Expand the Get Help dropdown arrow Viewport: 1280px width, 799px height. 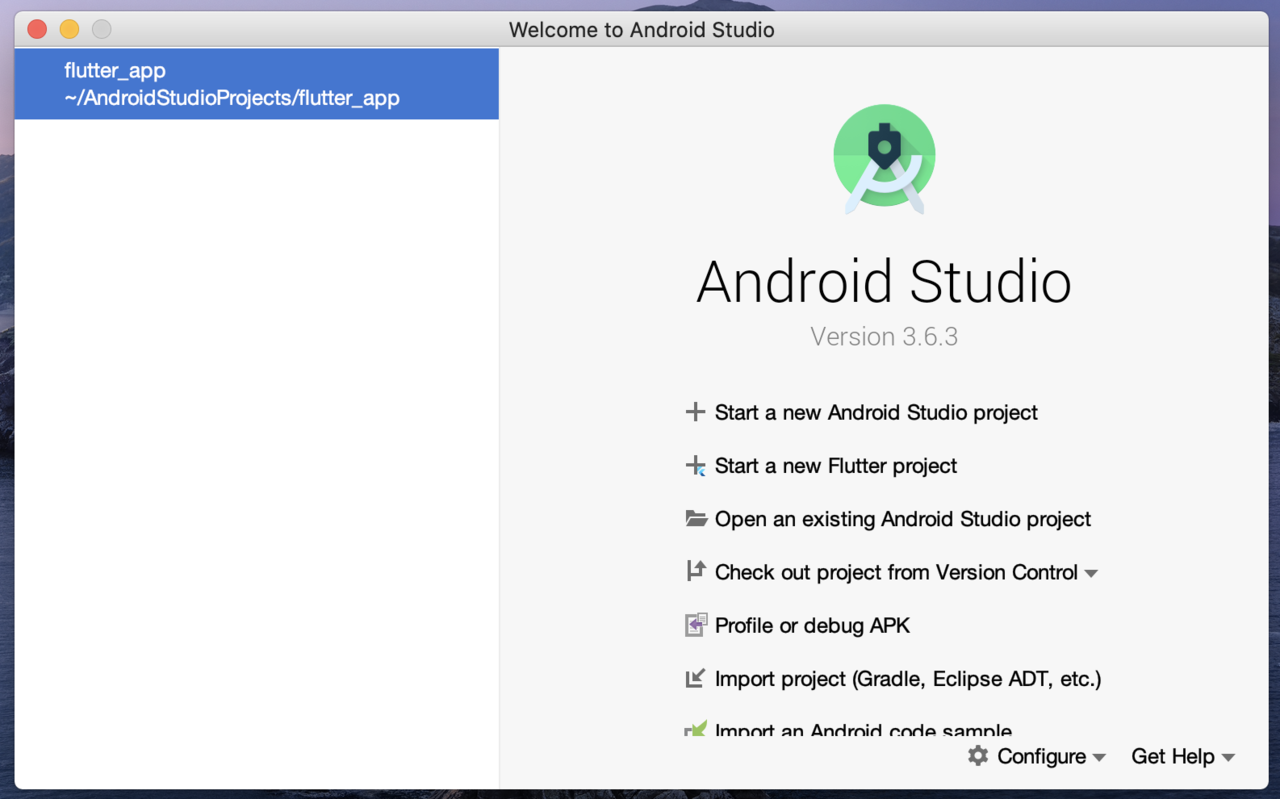pos(1228,757)
